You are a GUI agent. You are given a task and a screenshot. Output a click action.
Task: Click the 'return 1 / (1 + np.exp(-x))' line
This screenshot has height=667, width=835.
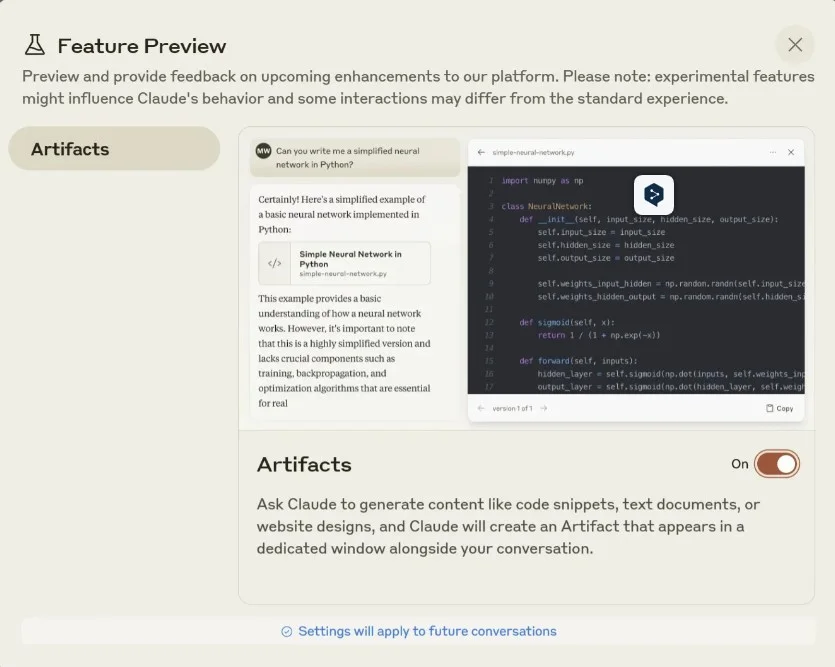(599, 335)
